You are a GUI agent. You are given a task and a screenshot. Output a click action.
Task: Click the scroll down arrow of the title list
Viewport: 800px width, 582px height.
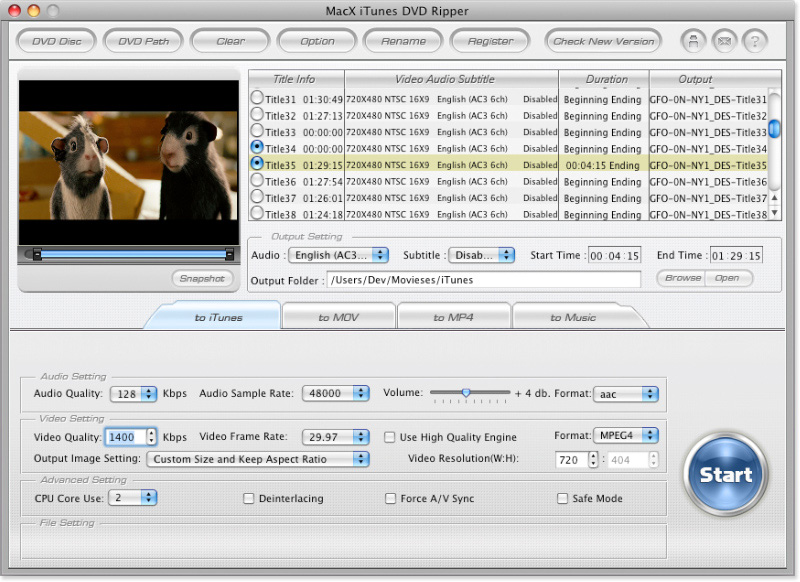(x=775, y=212)
